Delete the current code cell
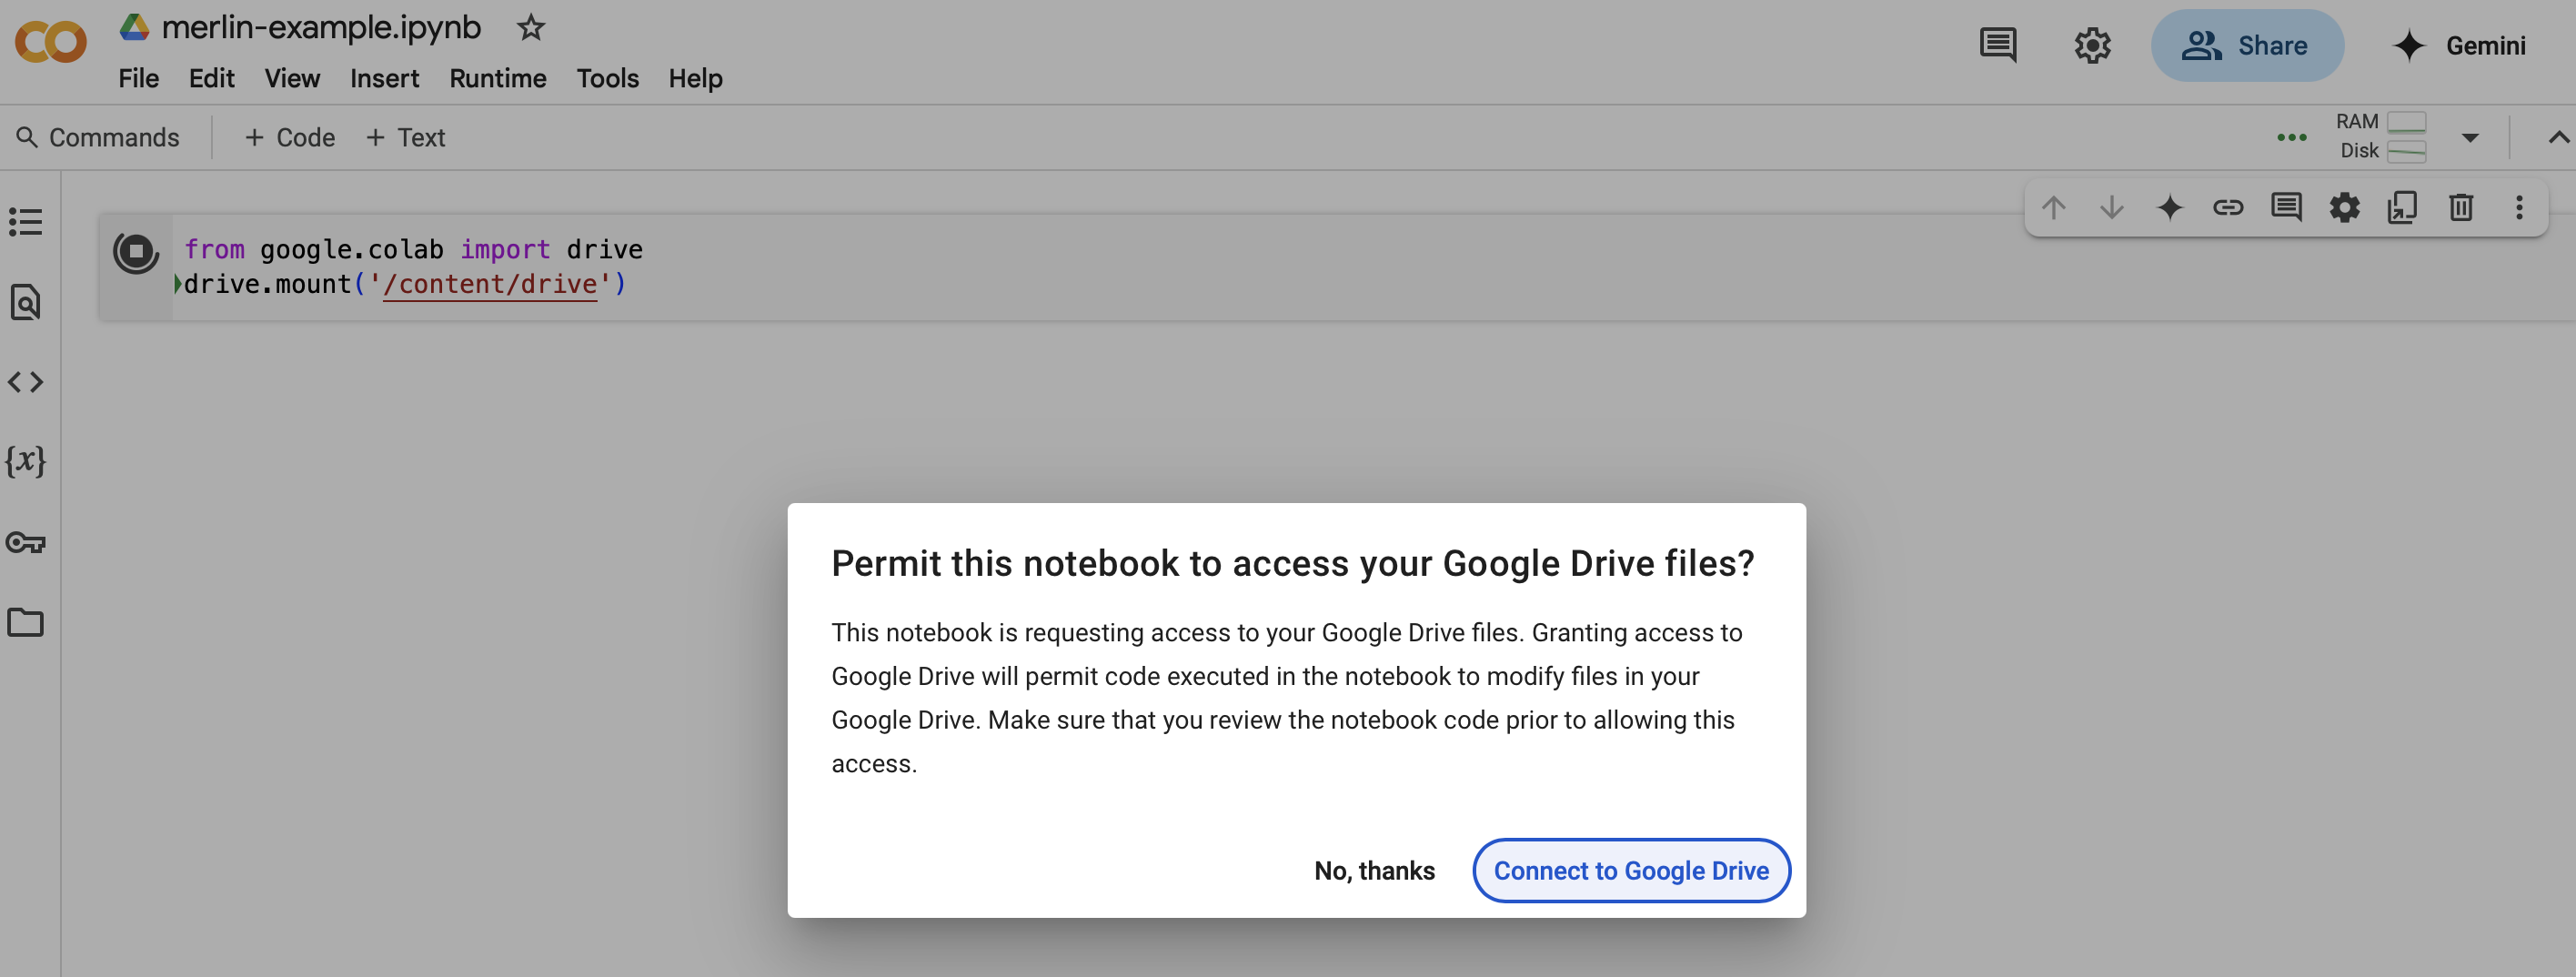 tap(2461, 207)
